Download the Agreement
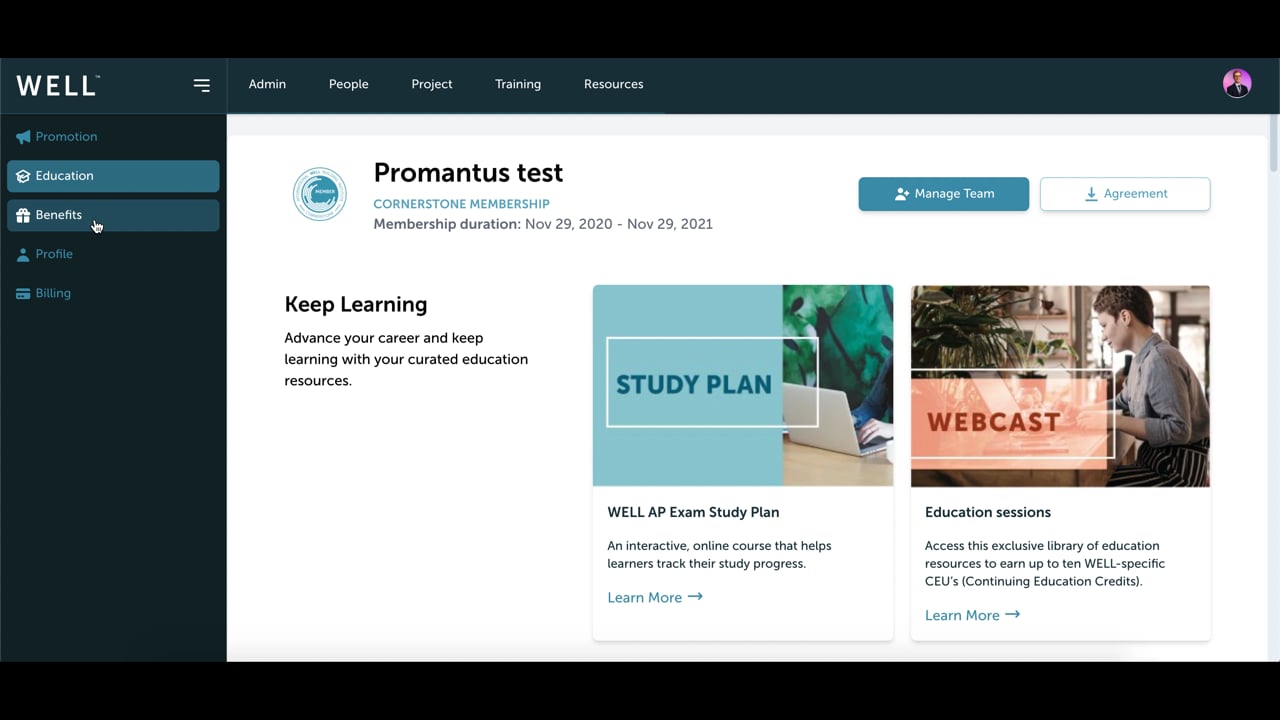This screenshot has width=1280, height=720. (x=1125, y=194)
